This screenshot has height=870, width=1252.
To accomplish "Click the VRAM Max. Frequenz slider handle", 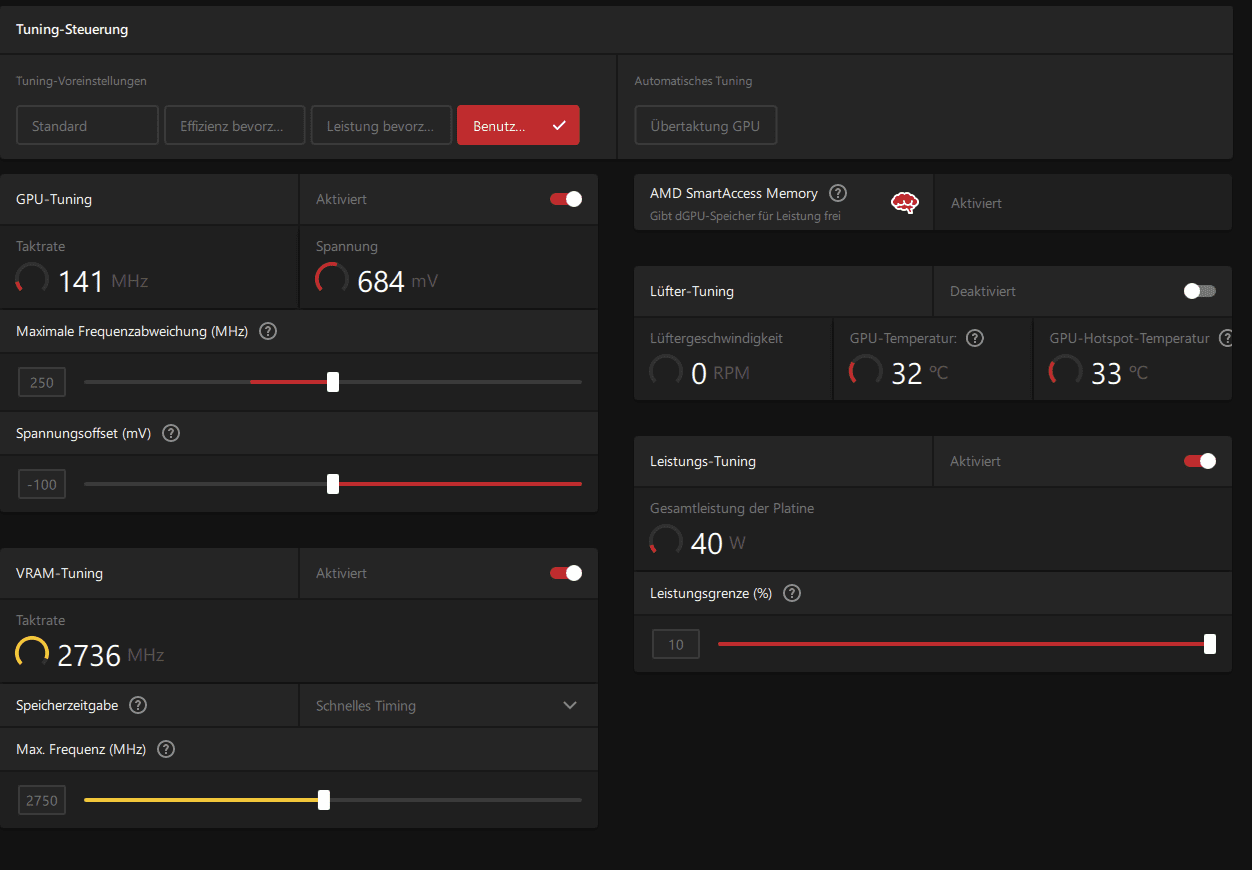I will click(x=323, y=800).
